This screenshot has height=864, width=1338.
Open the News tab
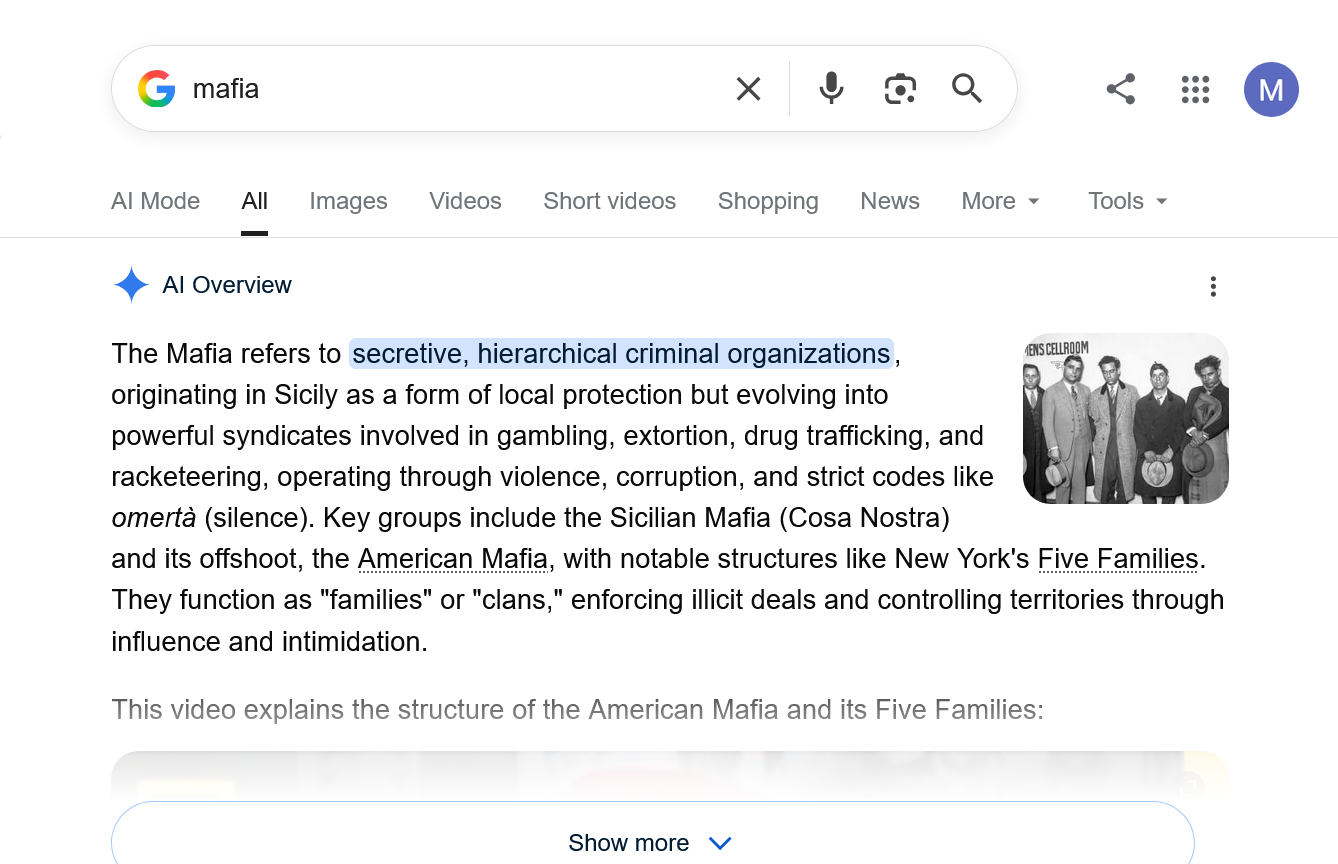click(x=889, y=201)
